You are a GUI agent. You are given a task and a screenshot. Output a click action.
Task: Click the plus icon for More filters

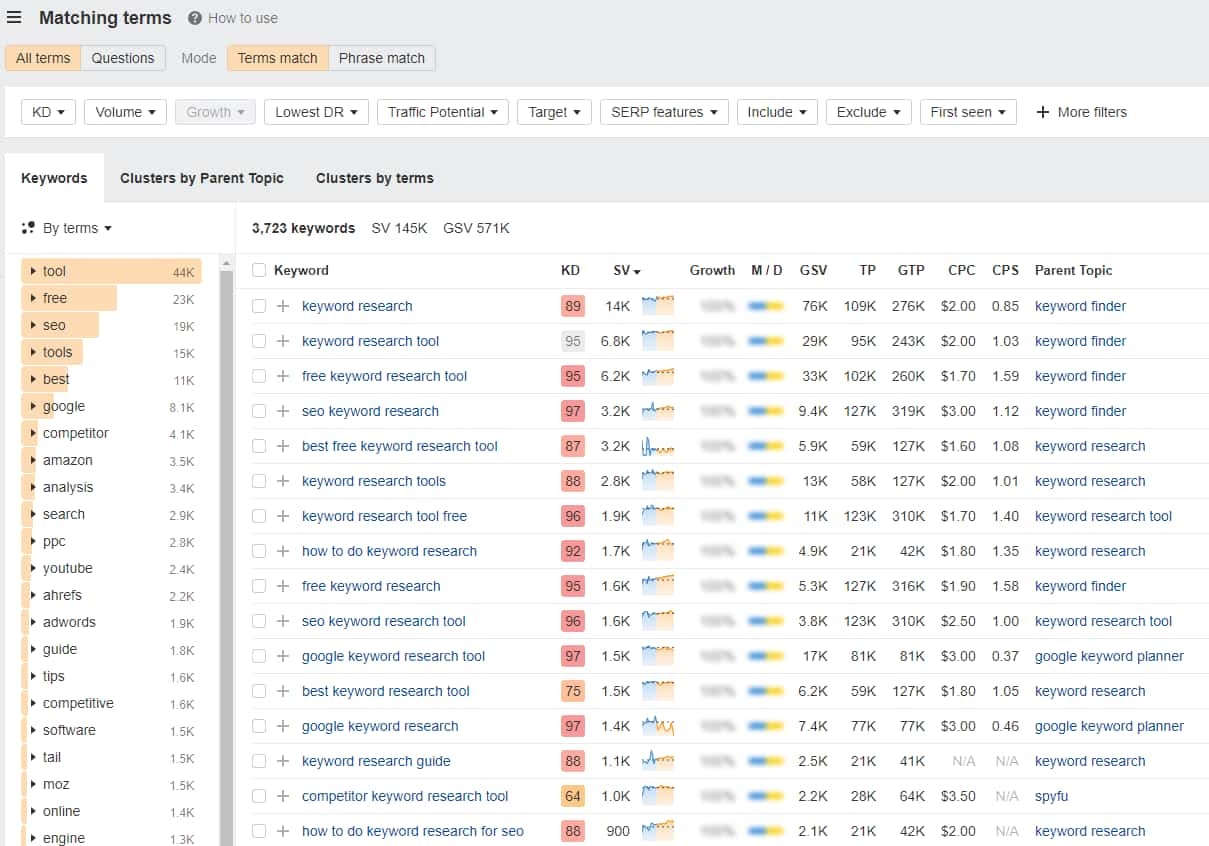pyautogui.click(x=1042, y=112)
